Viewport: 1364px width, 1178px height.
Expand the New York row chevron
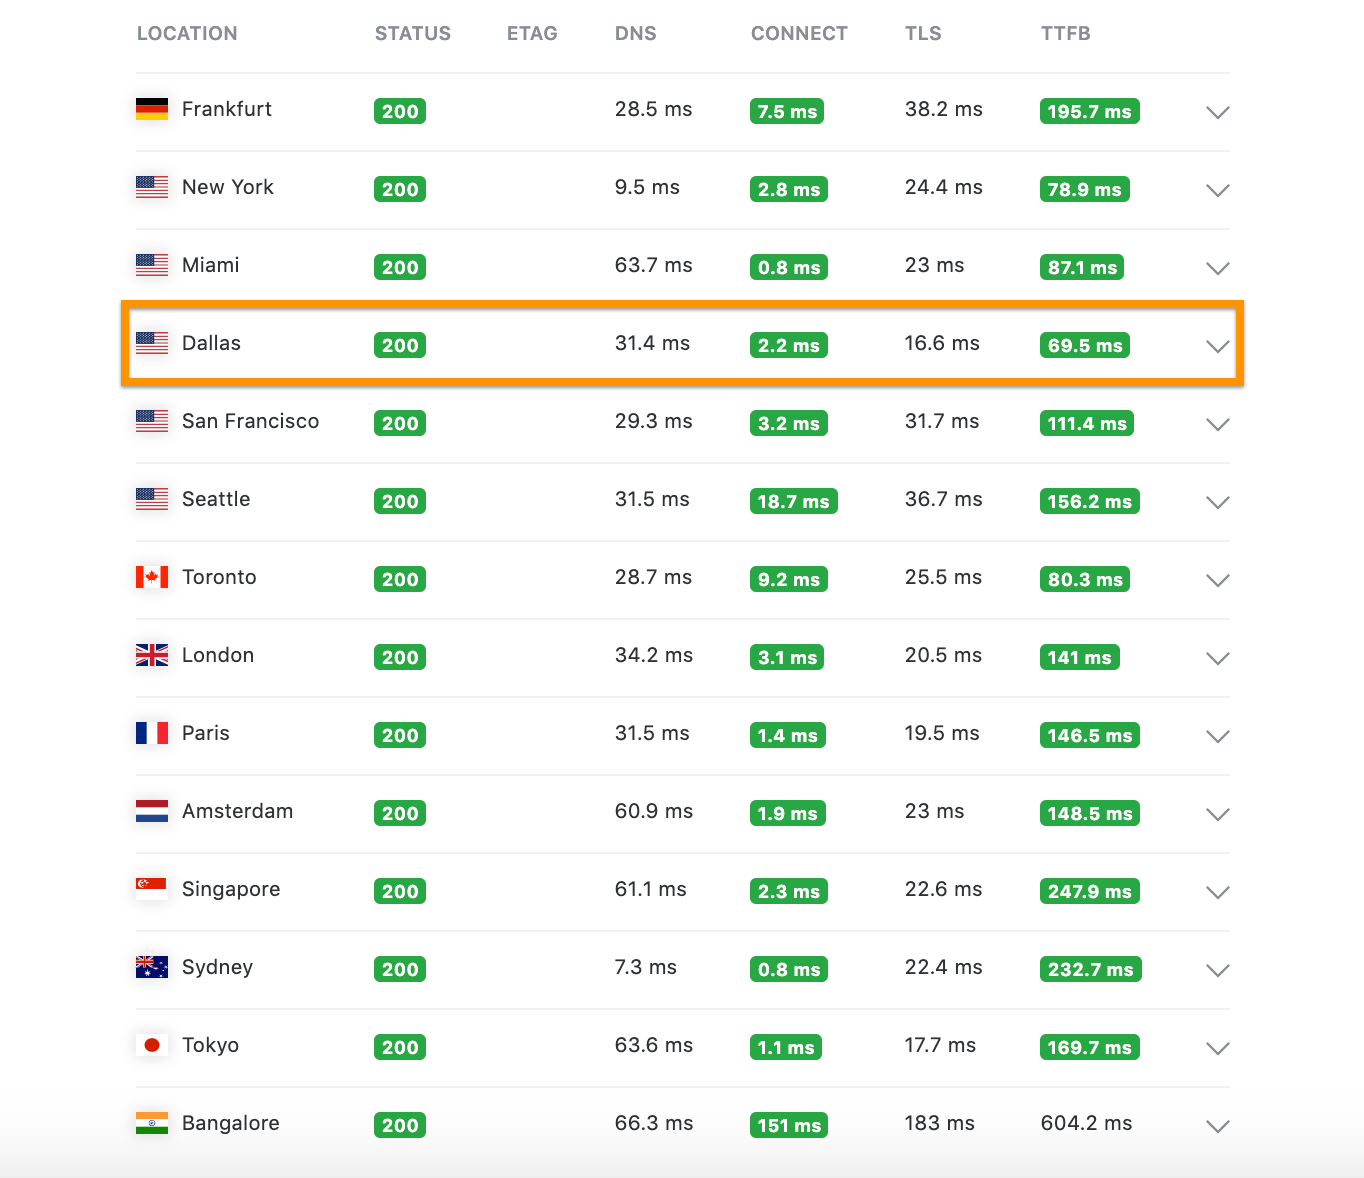1217,190
